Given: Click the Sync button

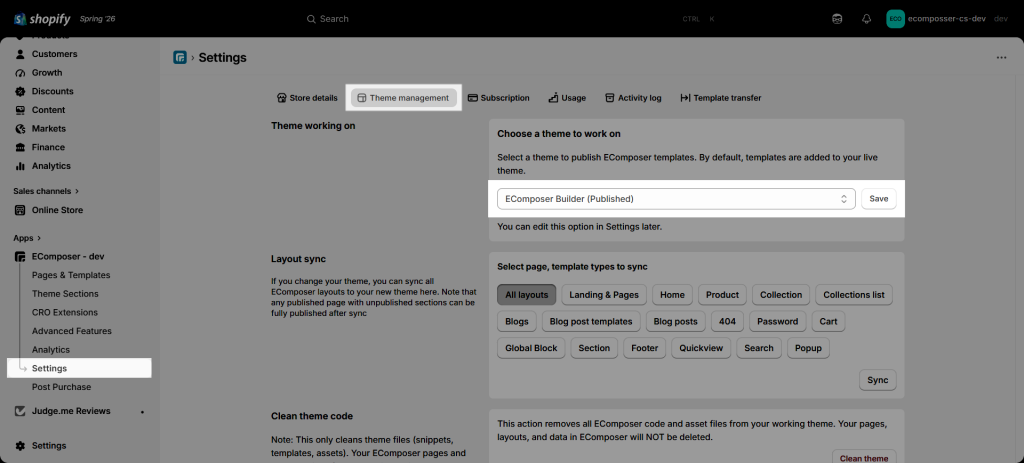Looking at the screenshot, I should click(878, 380).
